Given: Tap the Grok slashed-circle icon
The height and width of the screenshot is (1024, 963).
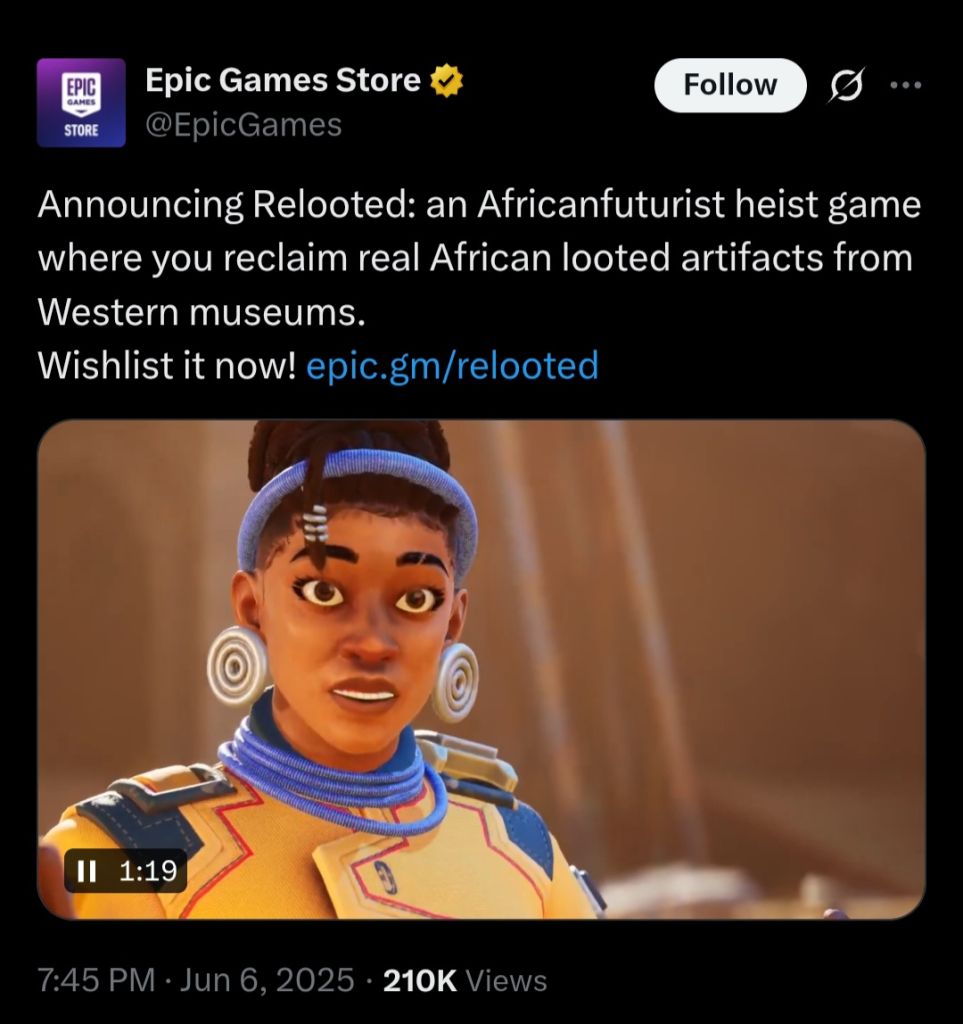Looking at the screenshot, I should pyautogui.click(x=847, y=85).
